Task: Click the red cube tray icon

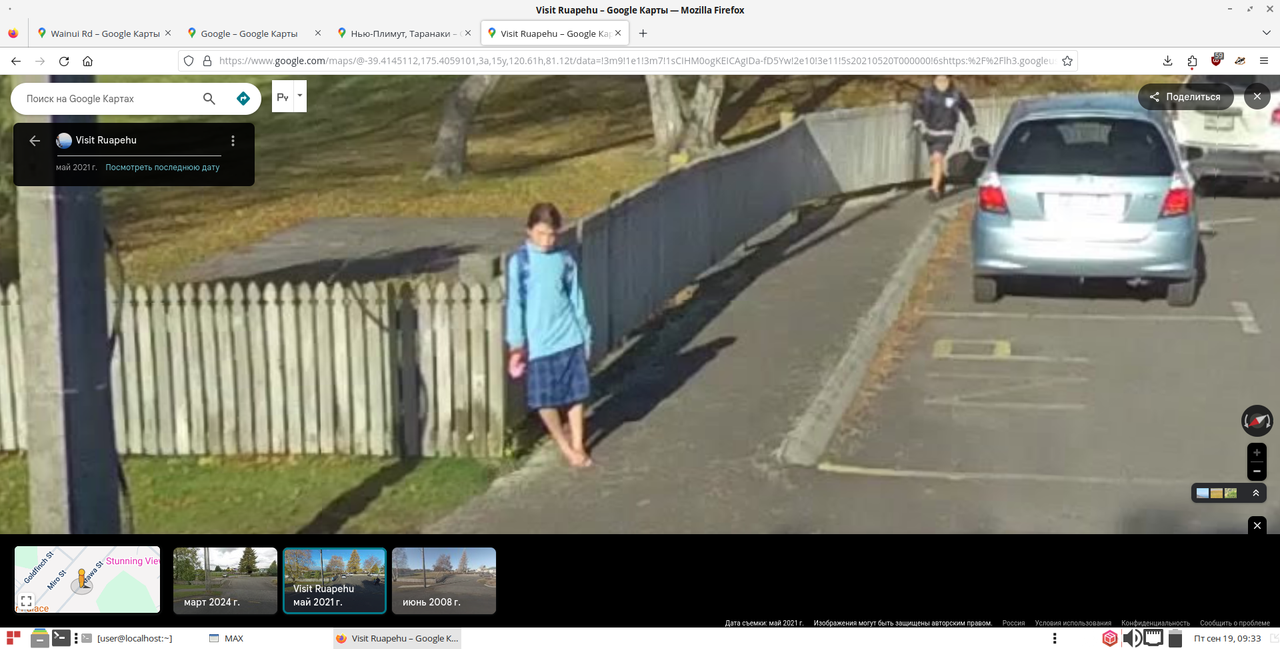Action: (x=1110, y=638)
